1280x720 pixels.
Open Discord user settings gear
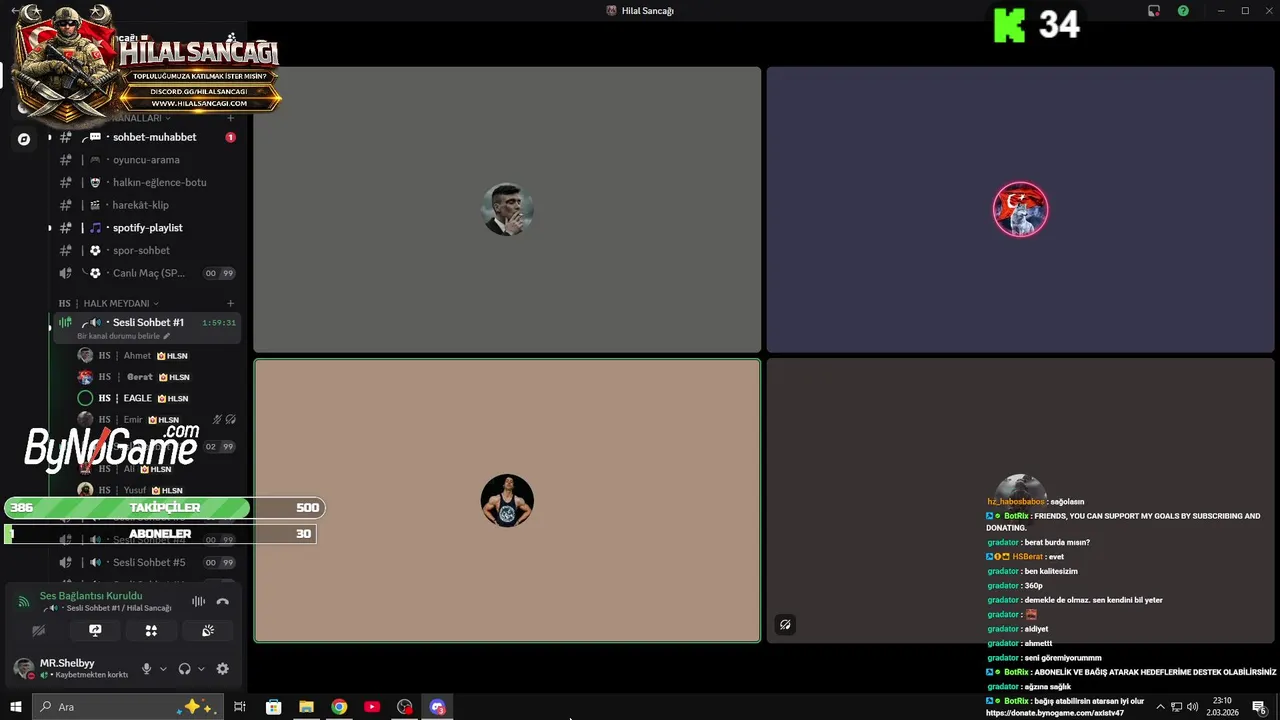pyautogui.click(x=222, y=669)
